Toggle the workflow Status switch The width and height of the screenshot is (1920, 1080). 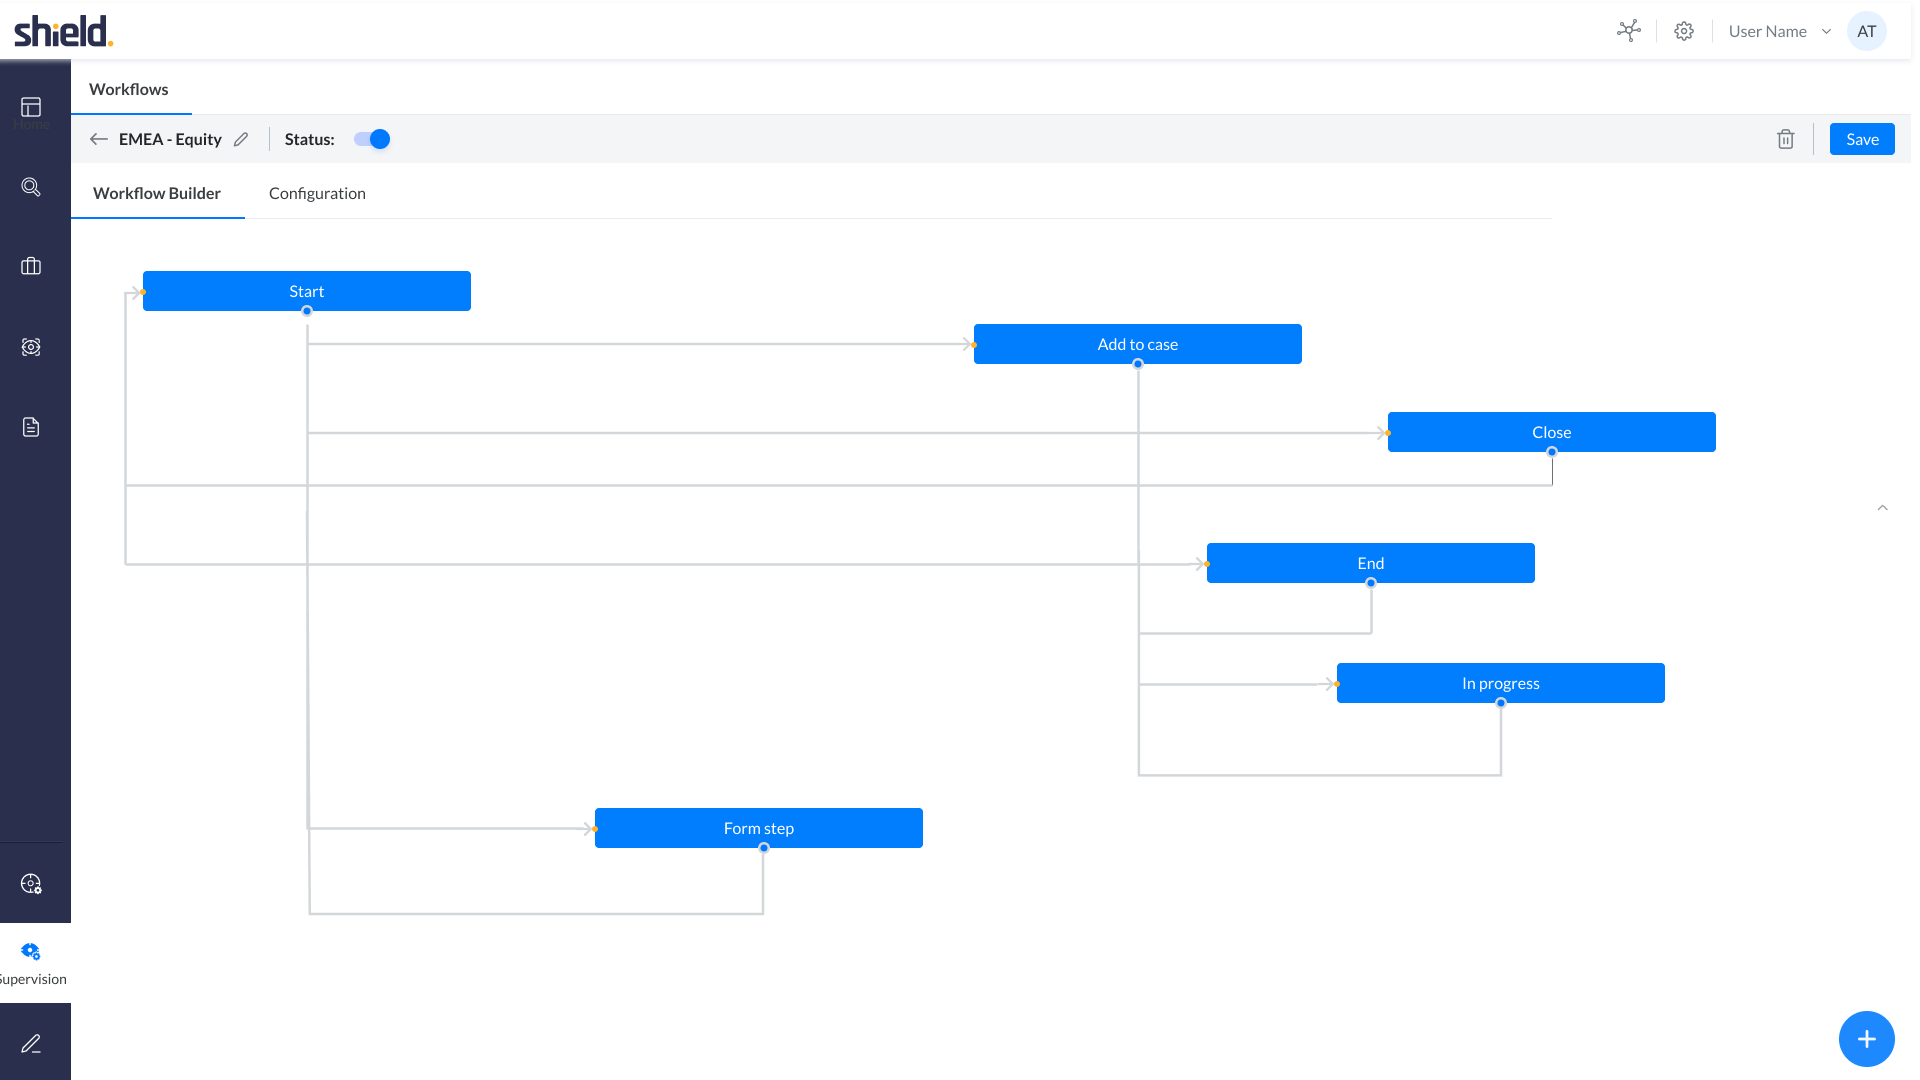372,139
